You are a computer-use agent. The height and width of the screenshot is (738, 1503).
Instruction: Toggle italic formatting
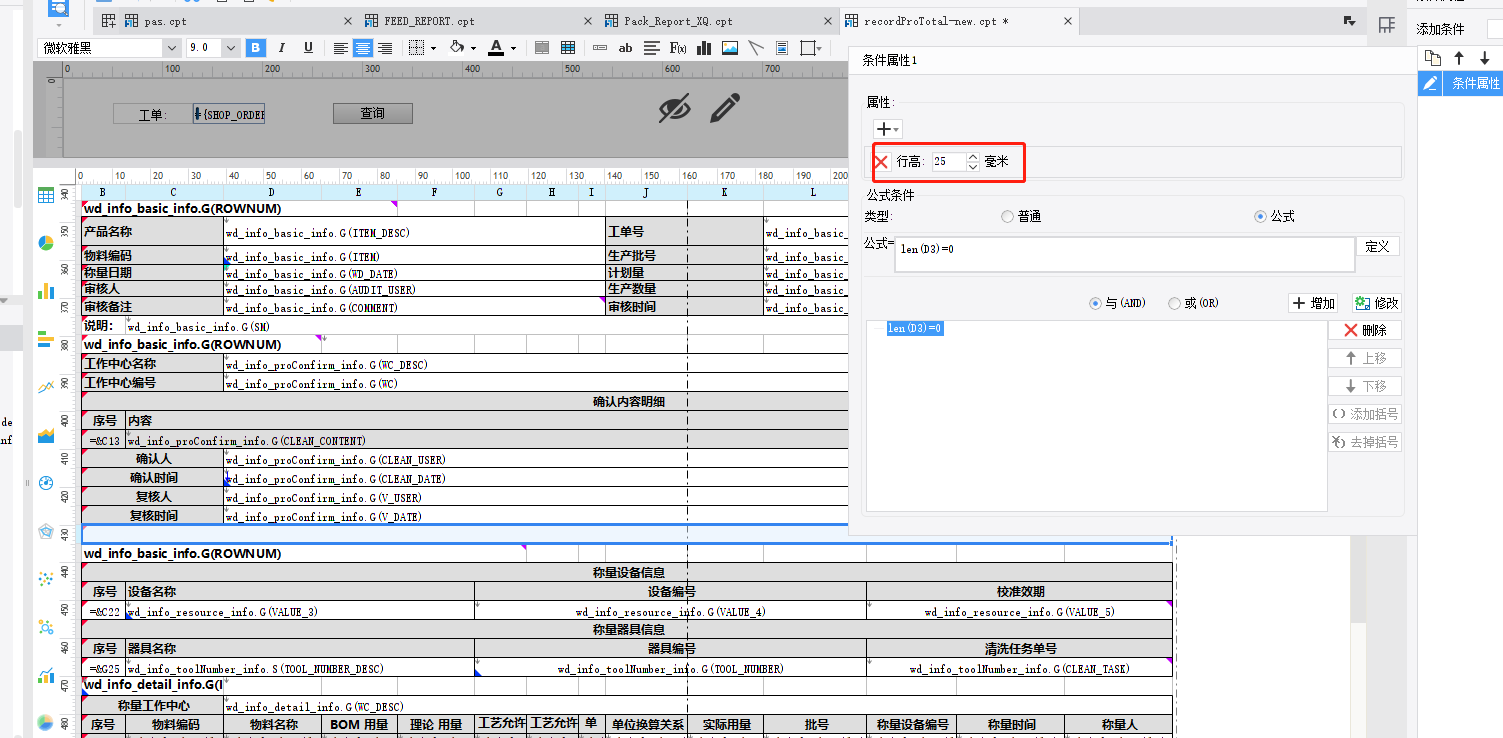[x=282, y=48]
